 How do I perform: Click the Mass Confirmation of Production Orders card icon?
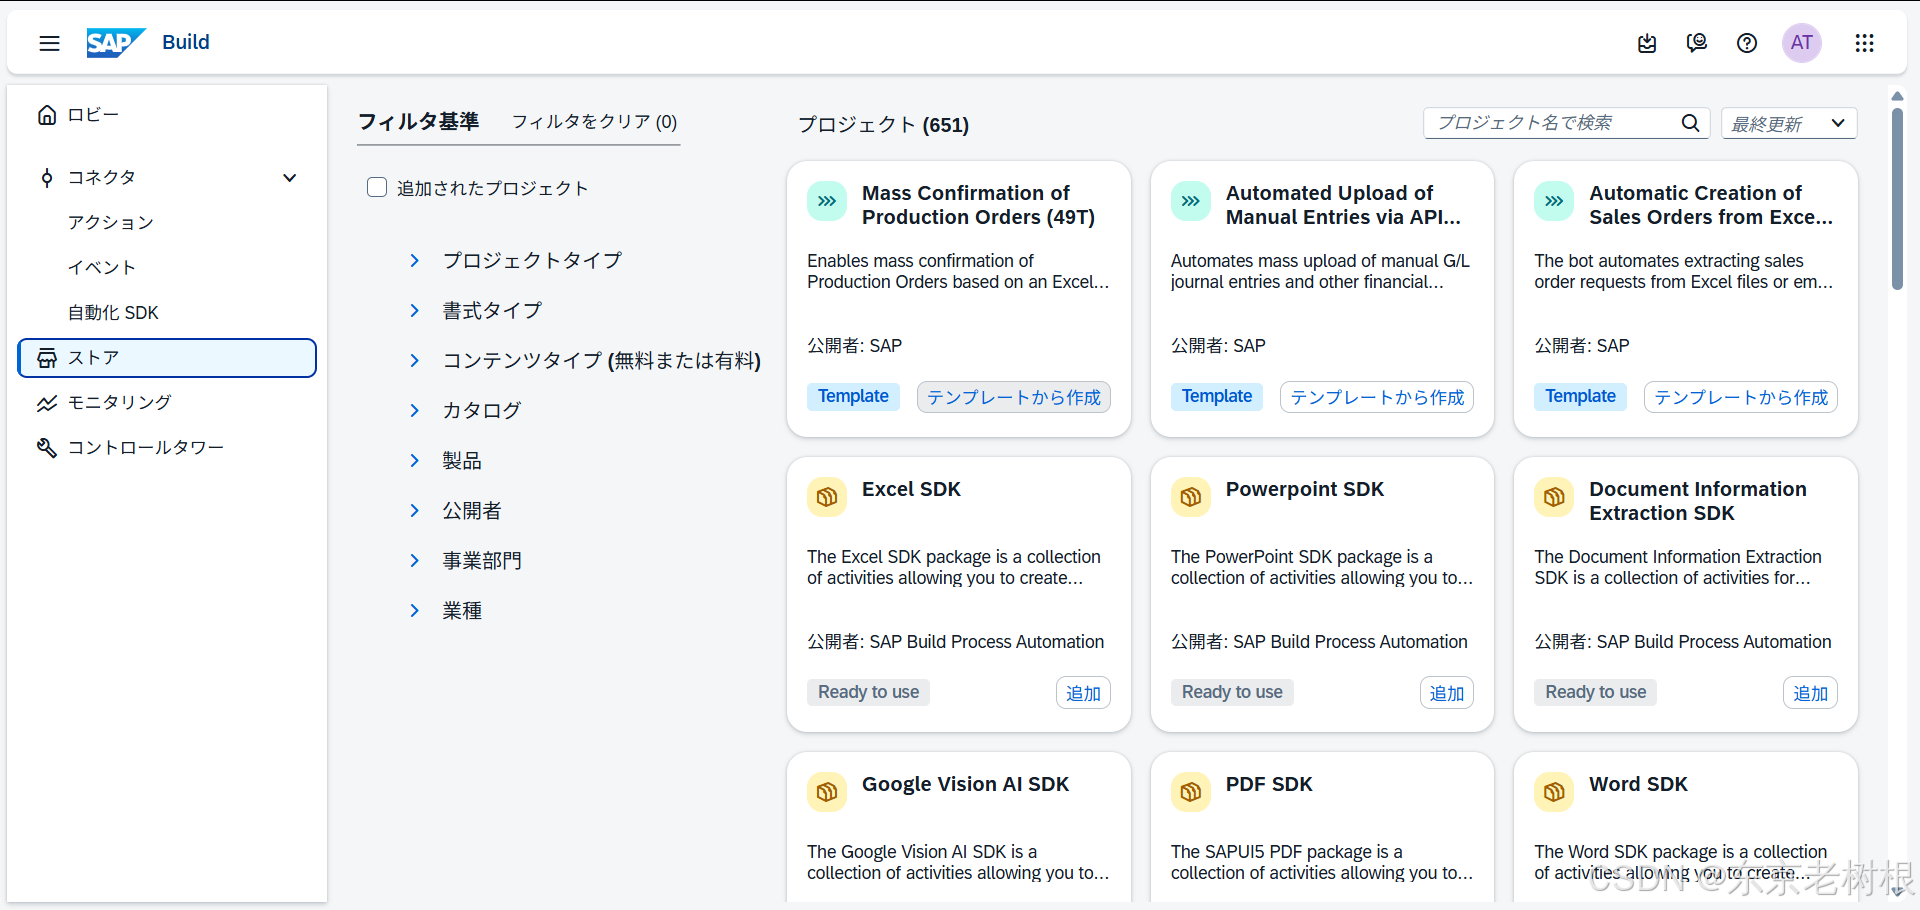(x=827, y=201)
